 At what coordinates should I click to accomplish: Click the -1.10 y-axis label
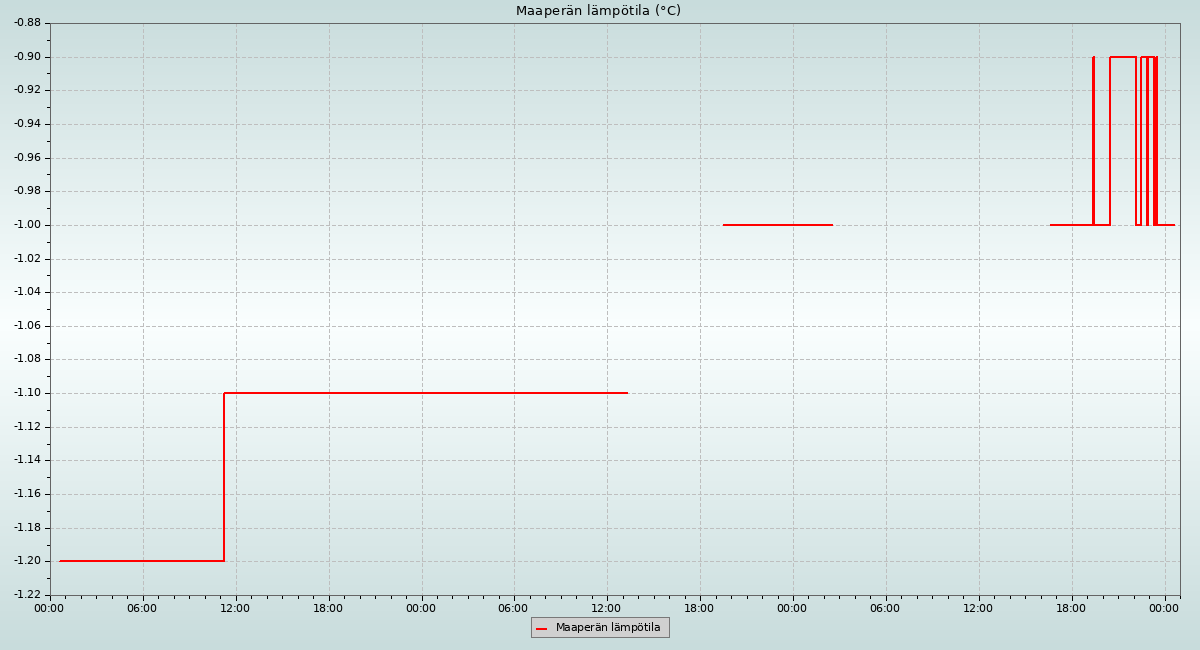click(x=27, y=393)
